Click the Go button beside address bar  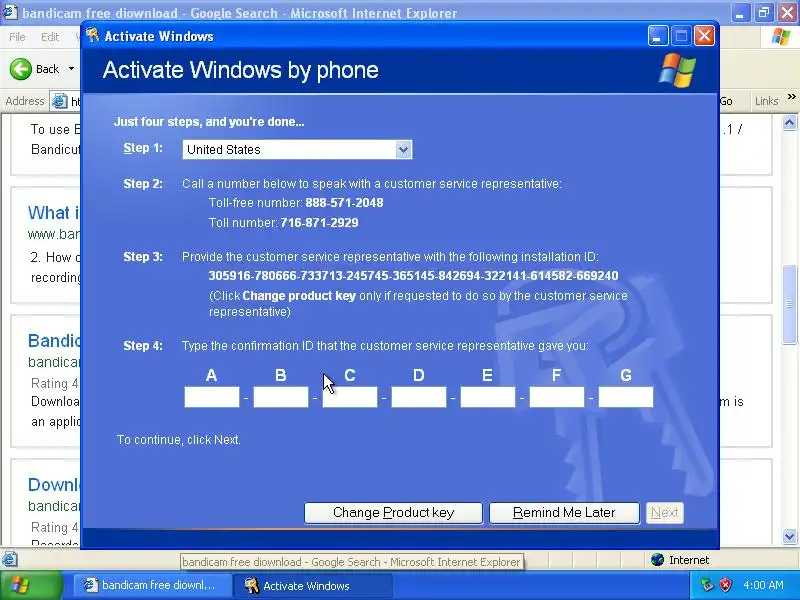[x=726, y=101]
